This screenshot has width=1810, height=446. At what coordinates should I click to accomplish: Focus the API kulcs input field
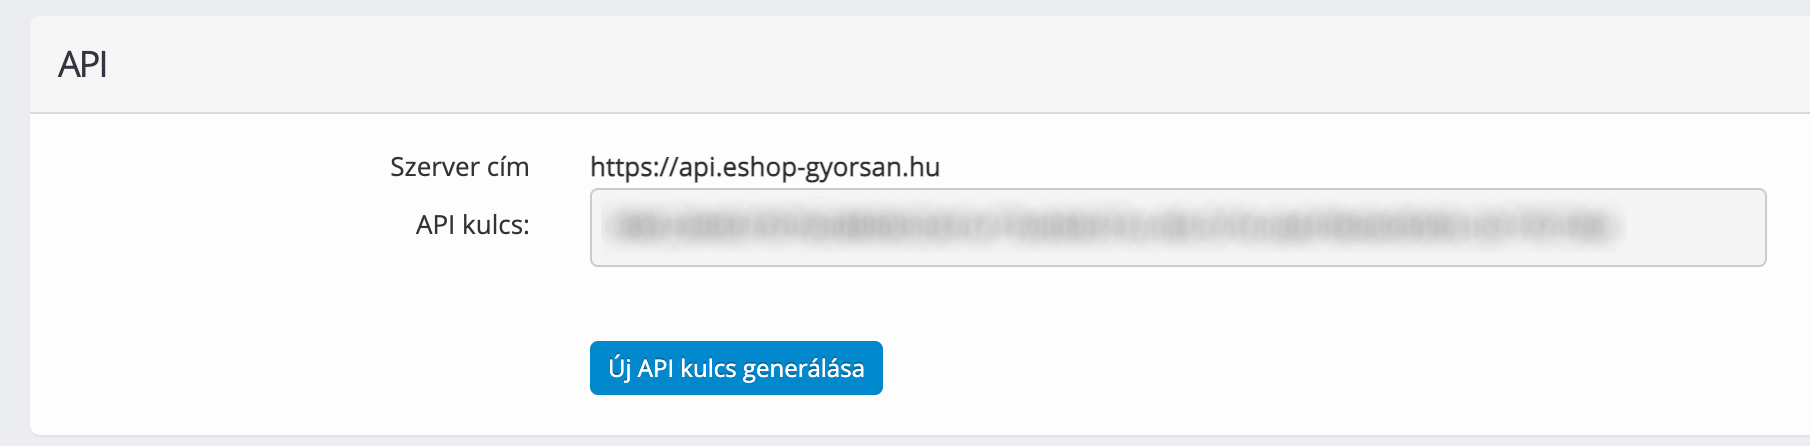coord(1178,227)
